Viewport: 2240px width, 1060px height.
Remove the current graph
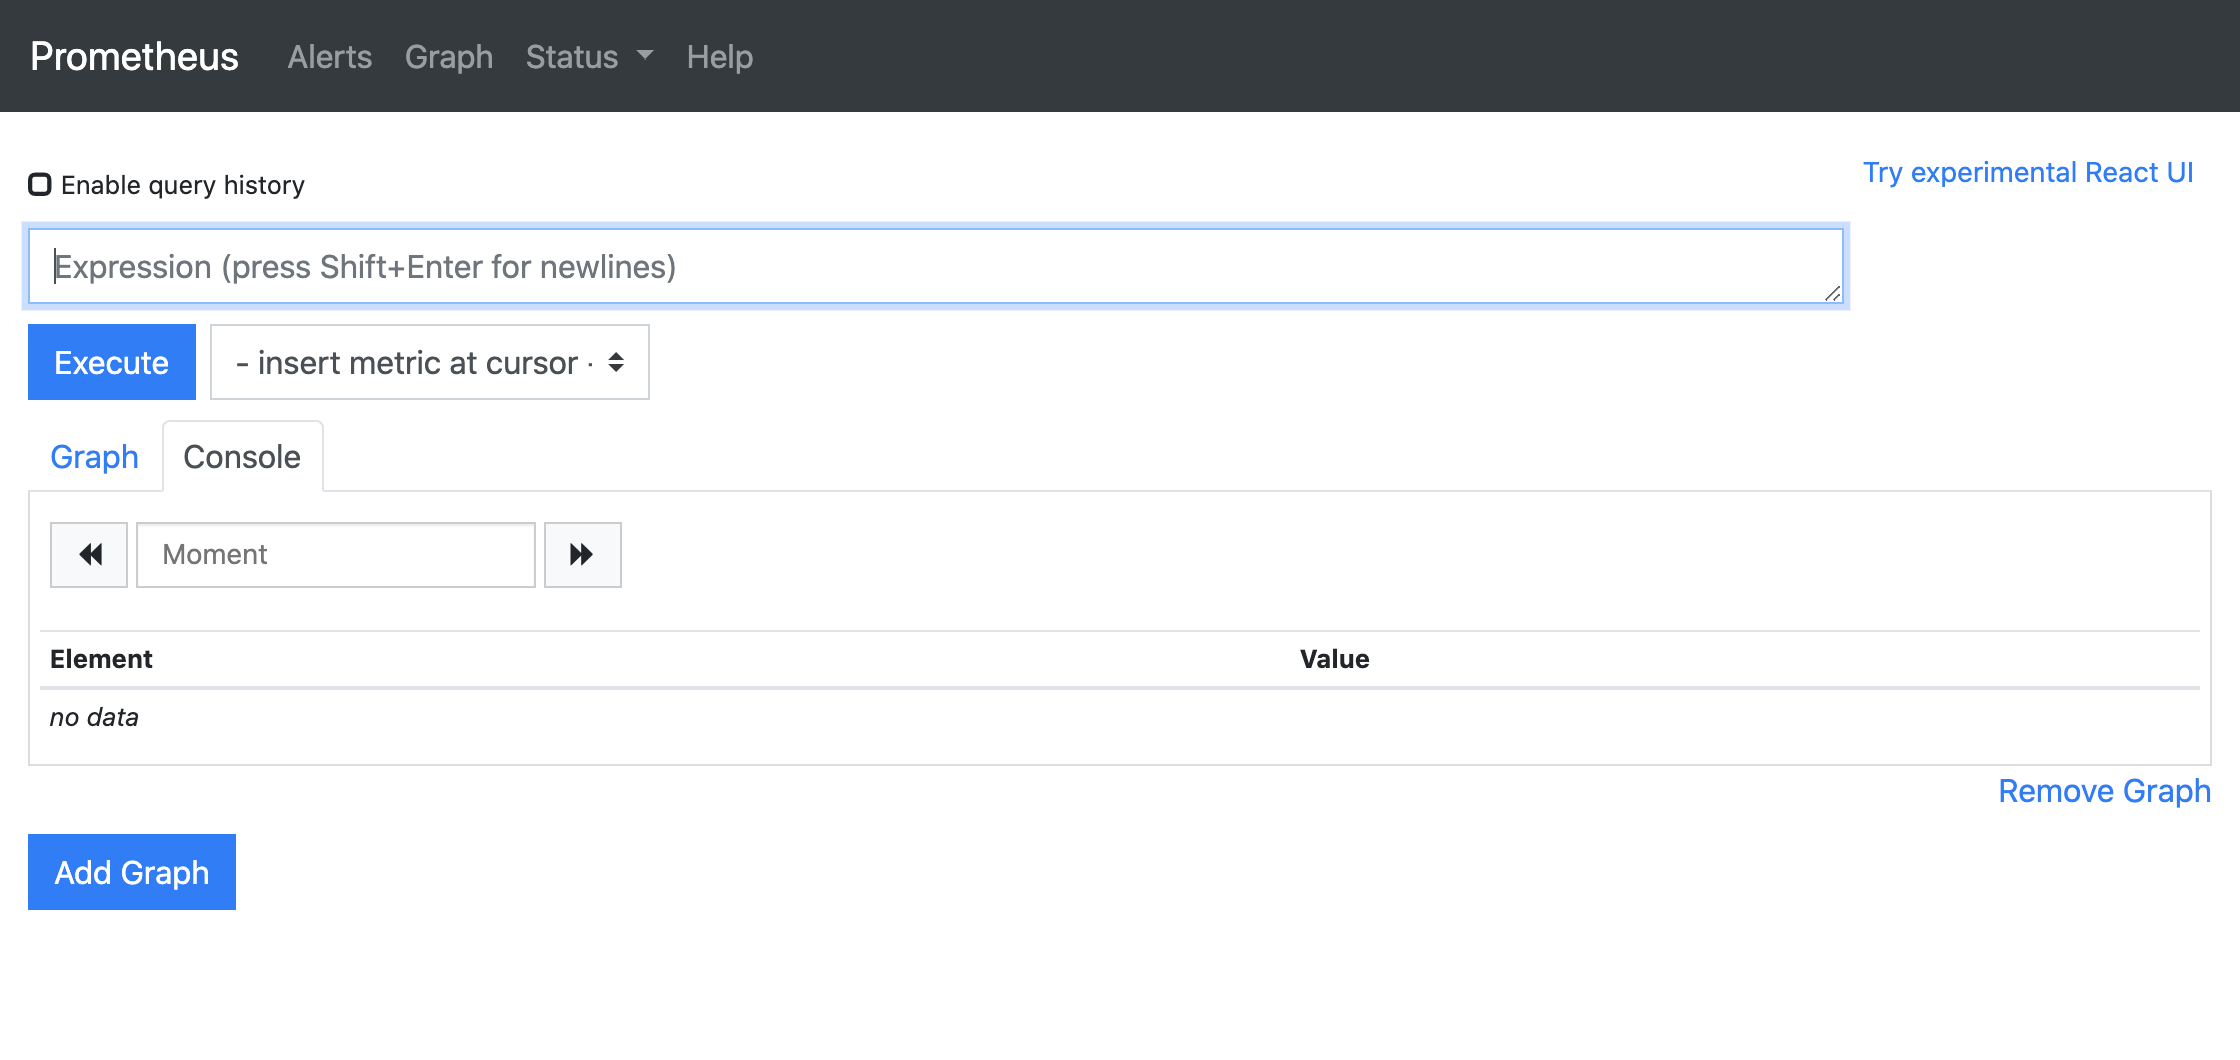point(2105,791)
